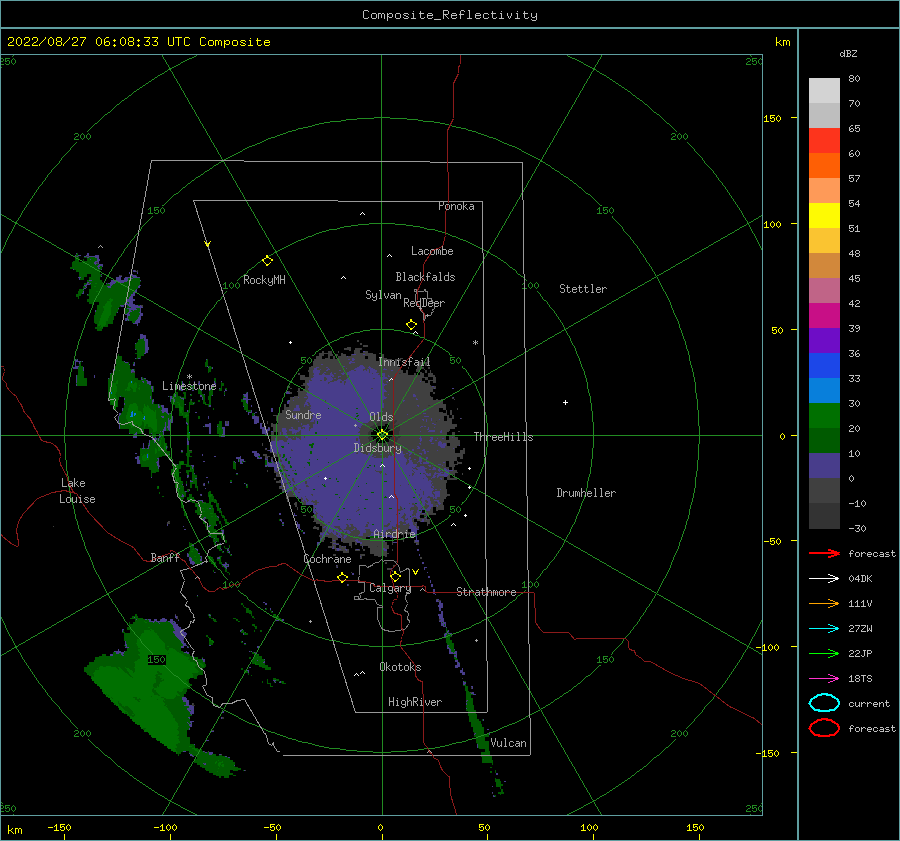
Task: Click the cyan 27ZW arrow in legend
Action: point(824,629)
